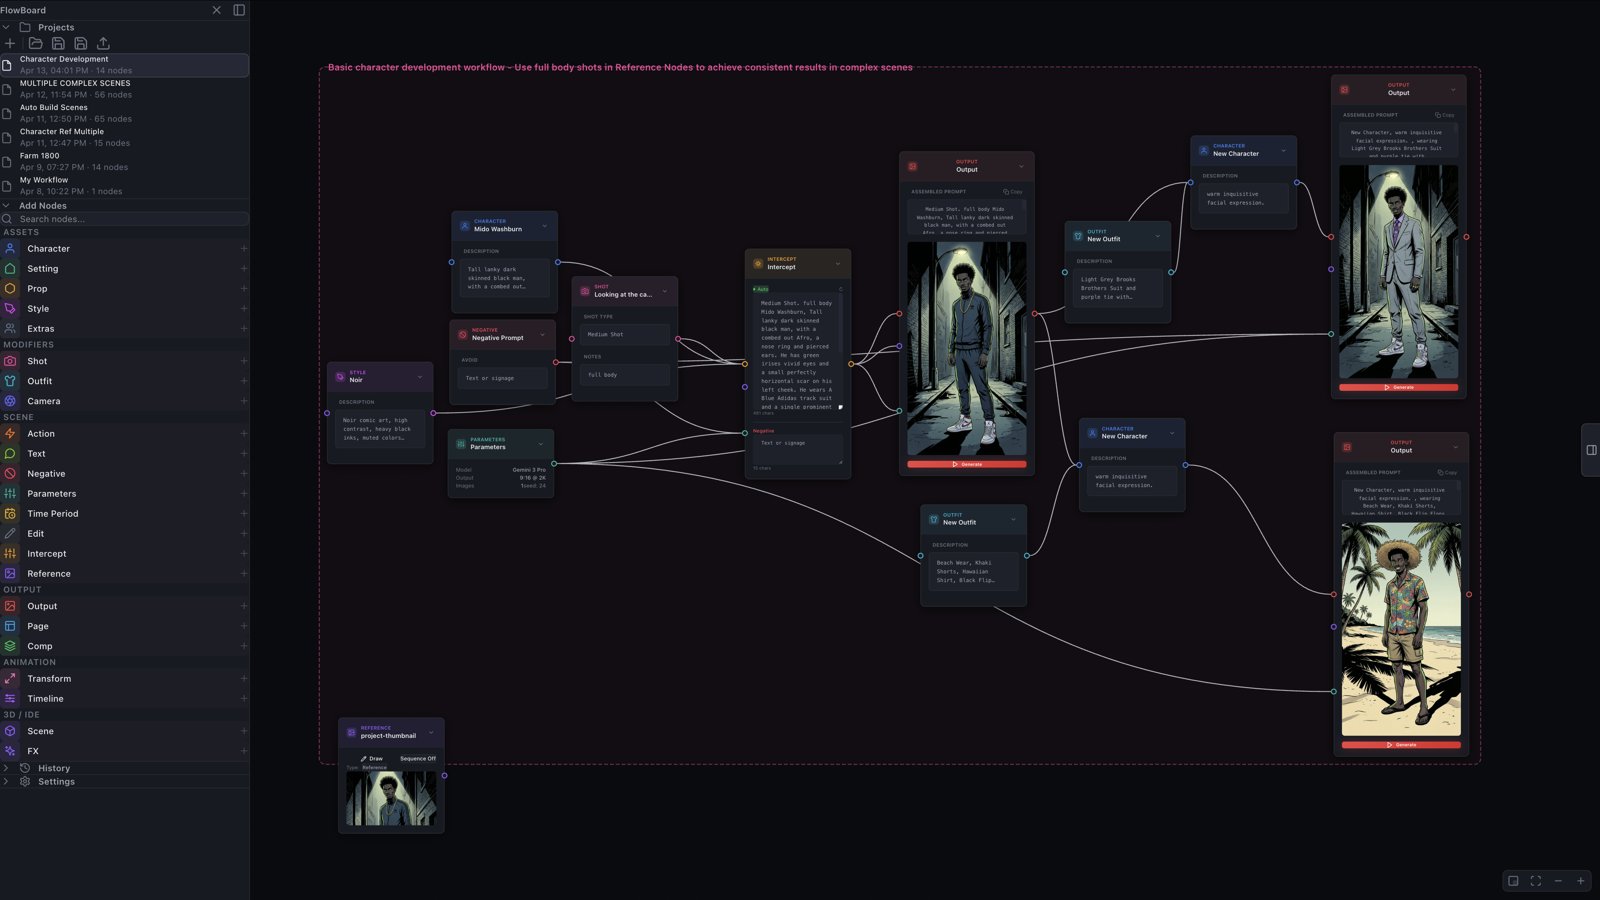Collapse the Mido Washburn character node chevron
Screen dimensions: 1600x900
coord(544,226)
